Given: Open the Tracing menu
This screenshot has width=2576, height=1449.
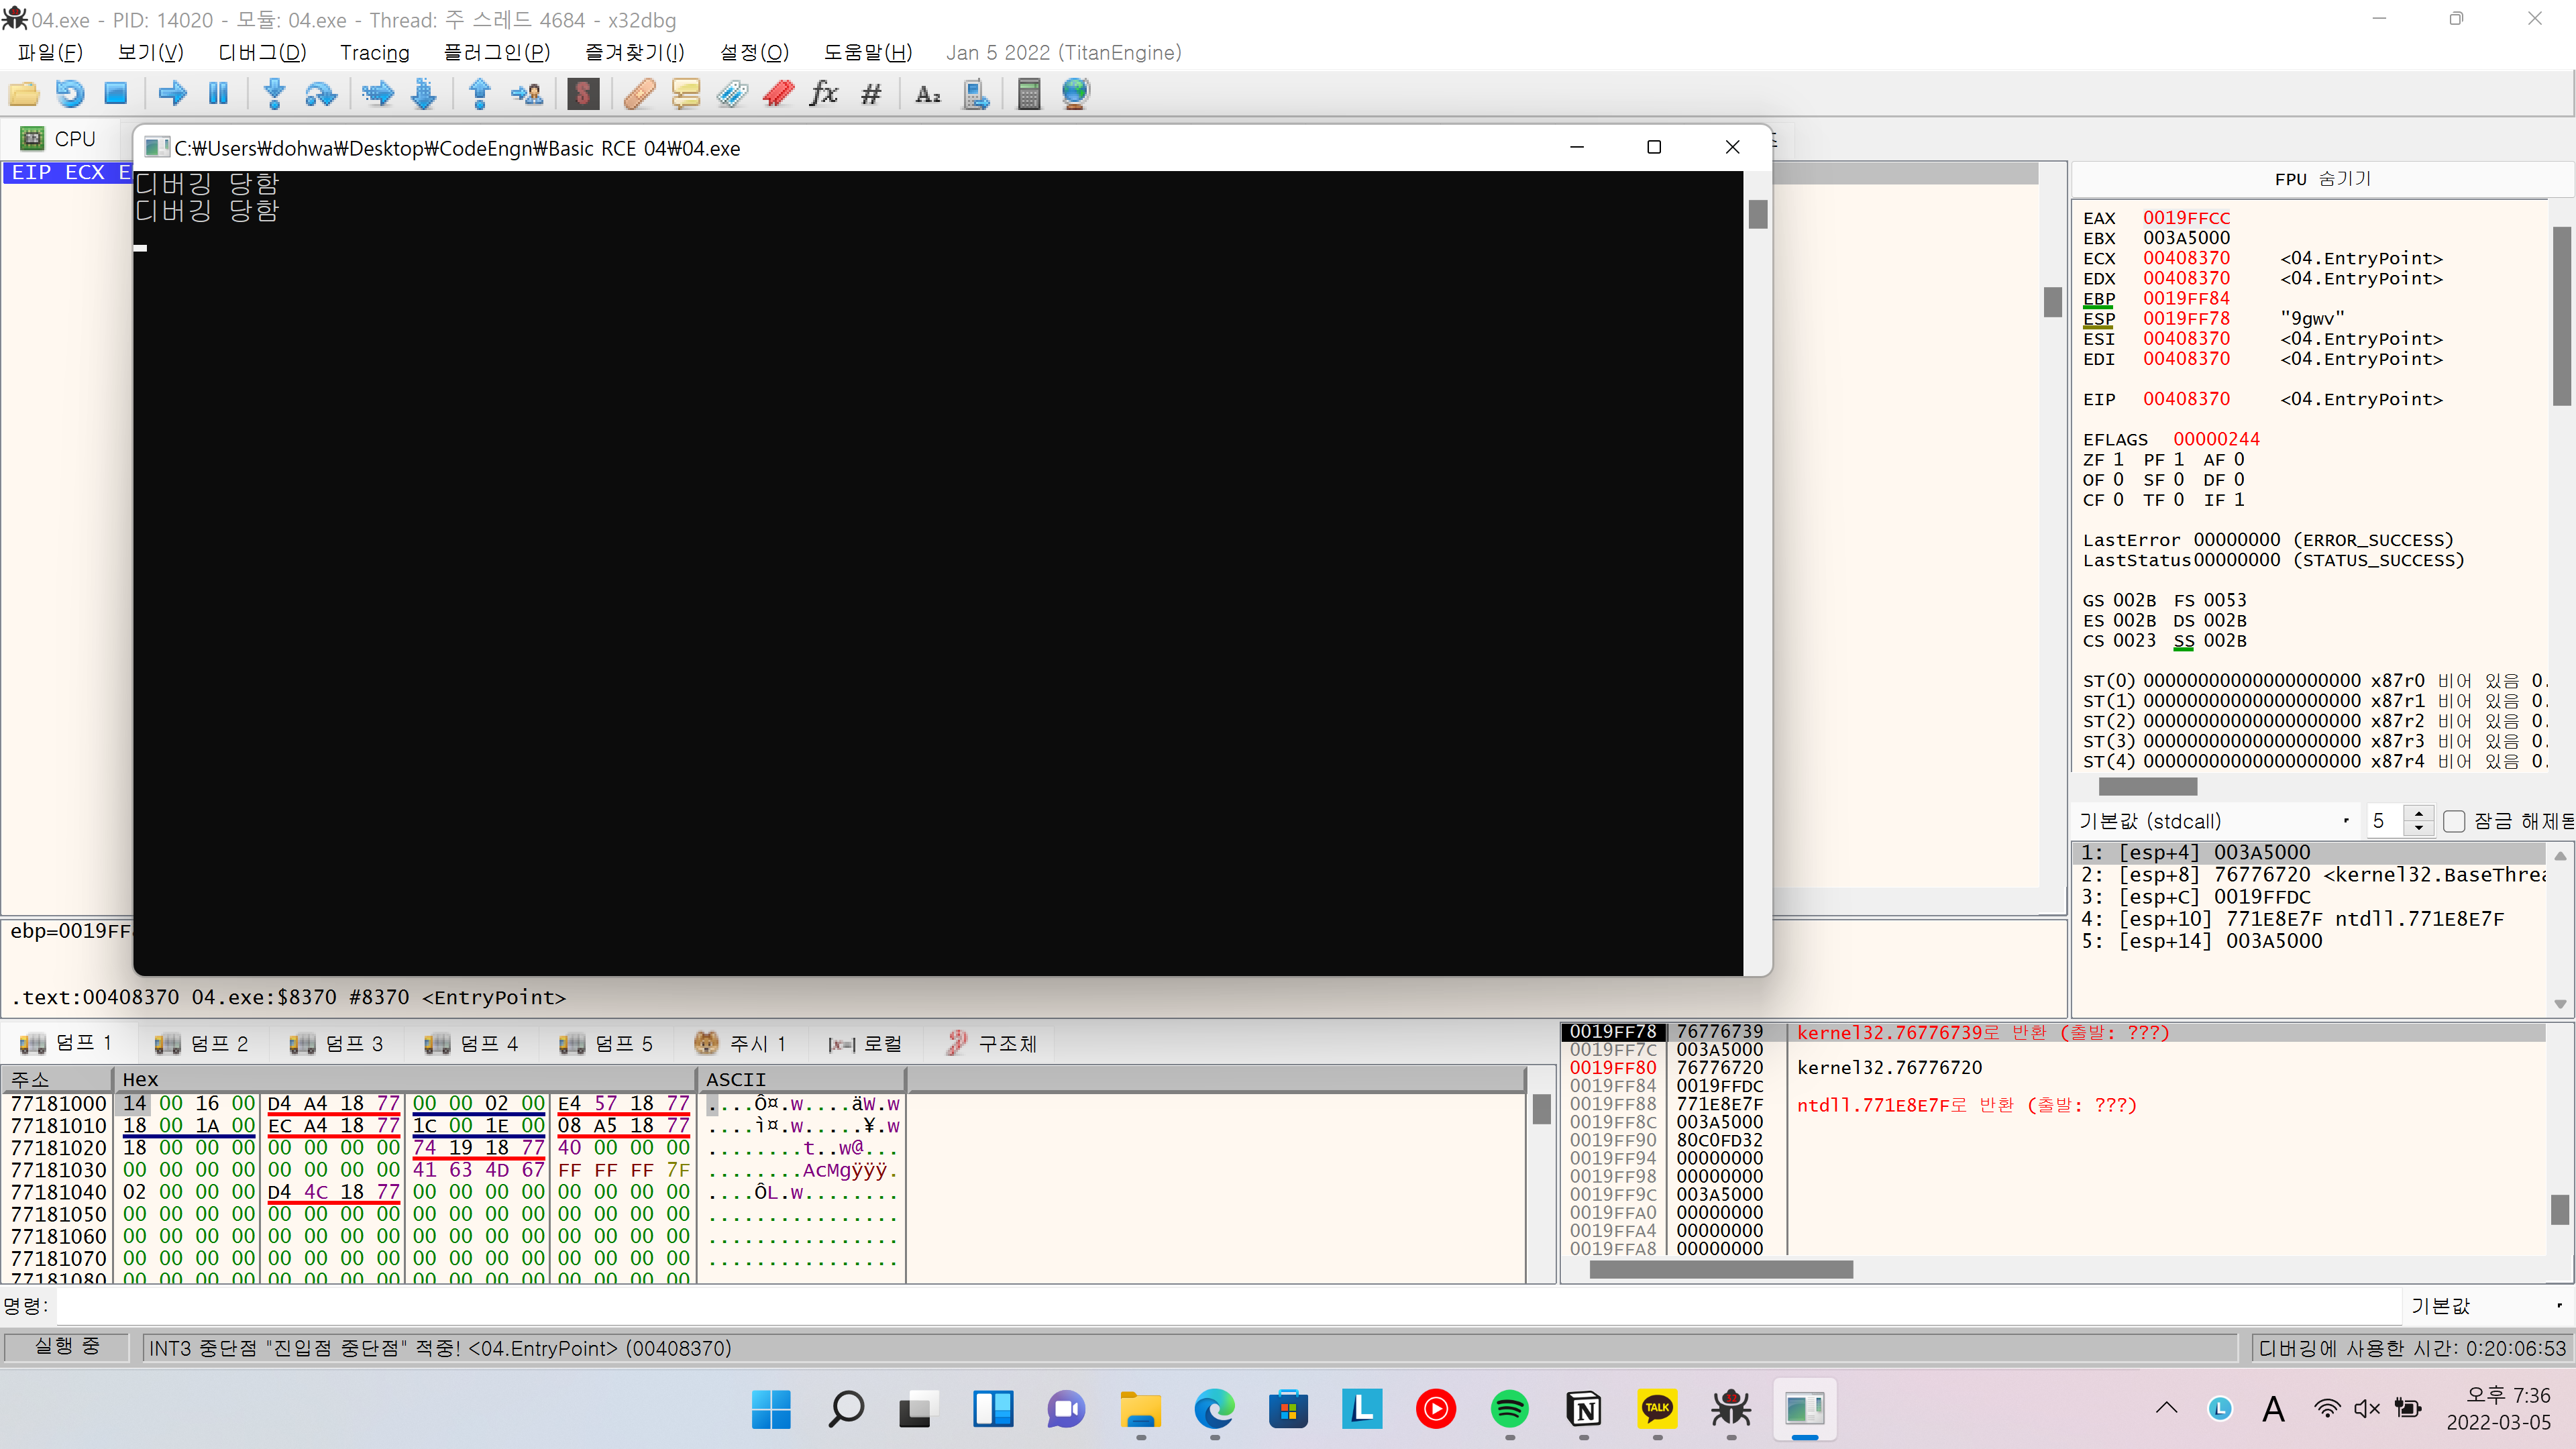Looking at the screenshot, I should (375, 52).
